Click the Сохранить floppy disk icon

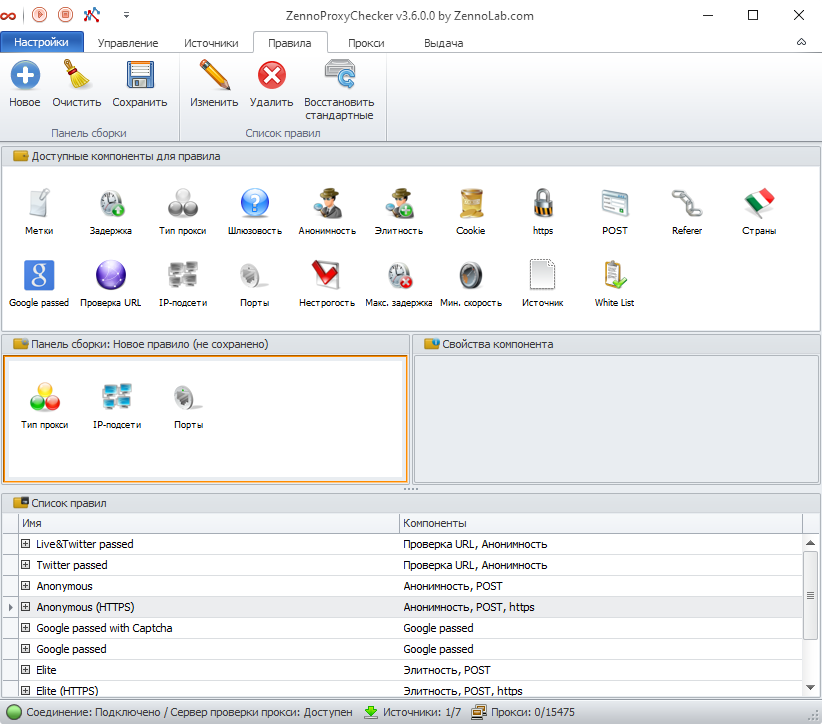click(x=139, y=77)
